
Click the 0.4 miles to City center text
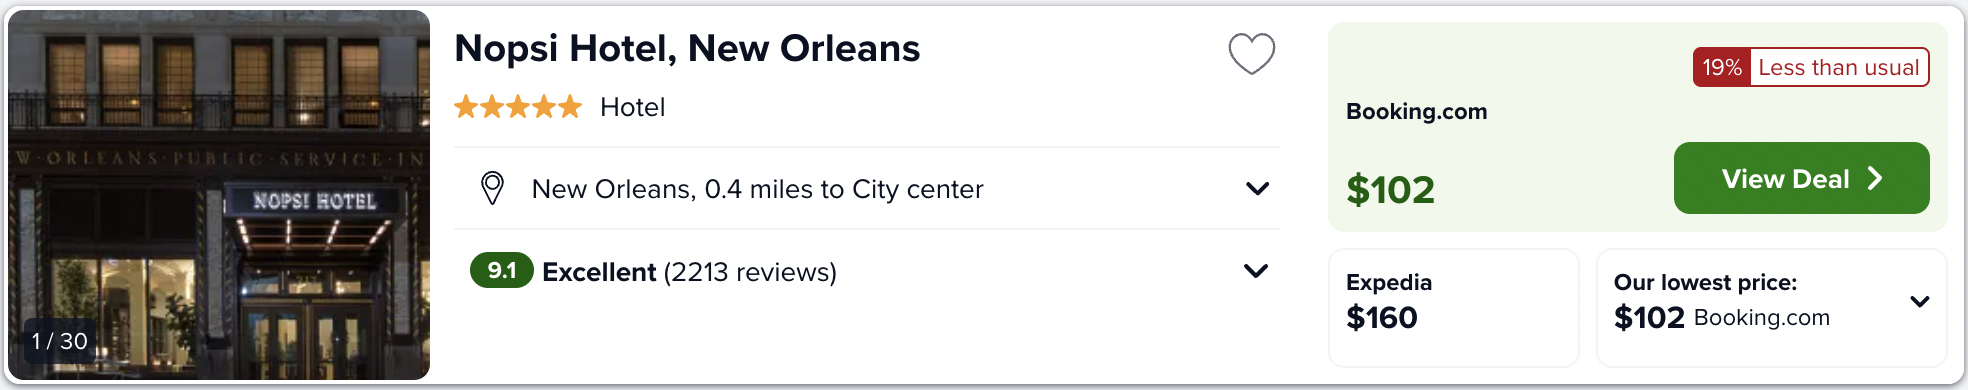pyautogui.click(x=844, y=189)
